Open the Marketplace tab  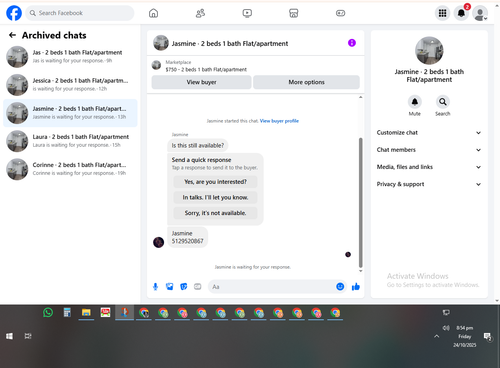(x=294, y=13)
